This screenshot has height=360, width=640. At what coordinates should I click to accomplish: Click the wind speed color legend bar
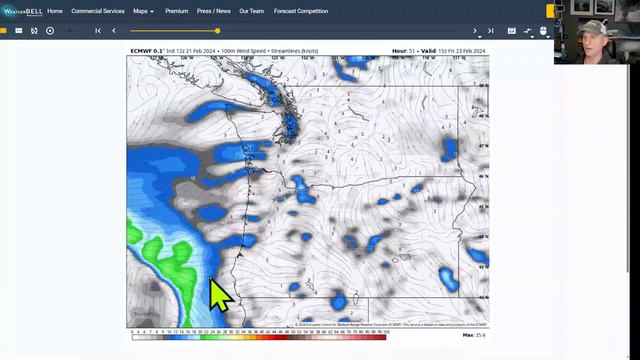(259, 337)
